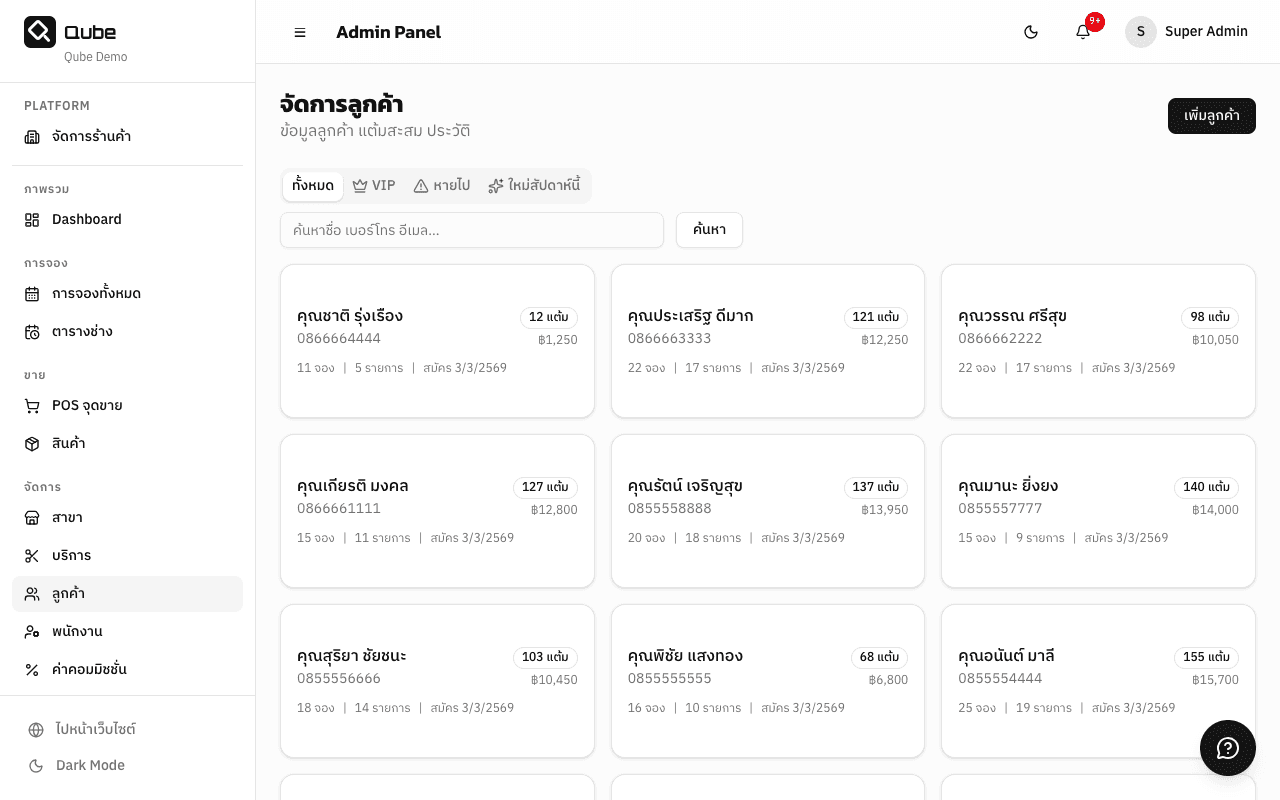This screenshot has height=800, width=1280.
Task: Open notifications bell icon
Action: pos(1083,32)
